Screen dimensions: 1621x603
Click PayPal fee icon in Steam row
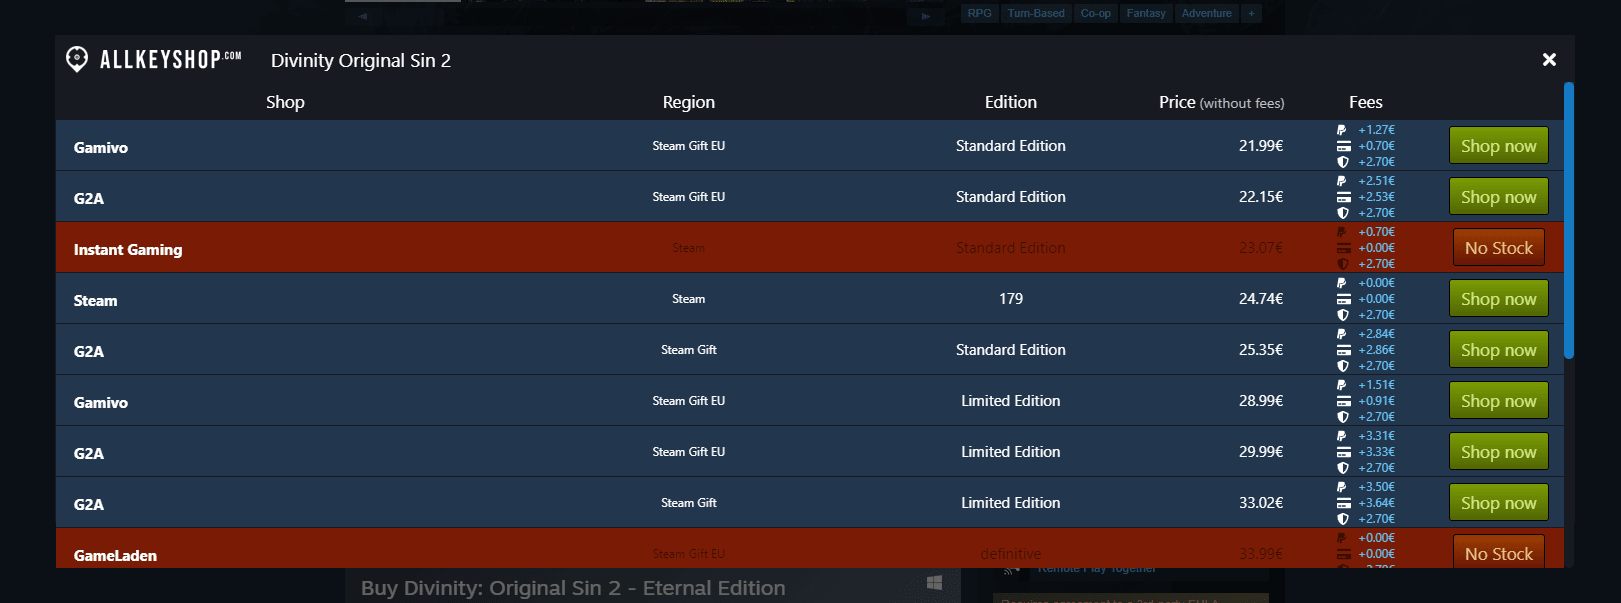(1342, 283)
